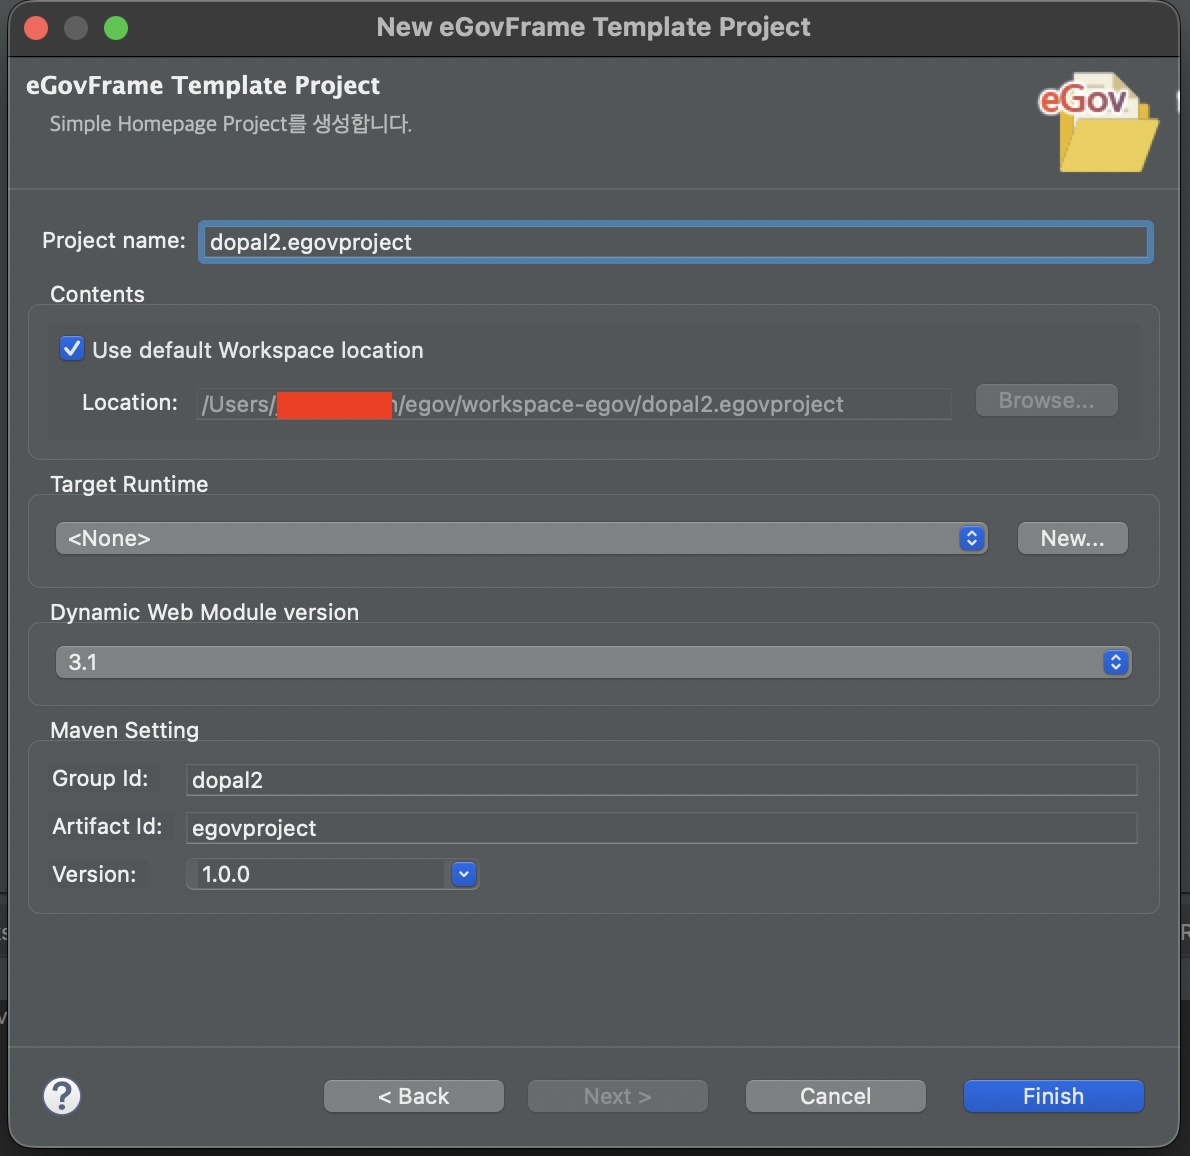Screen dimensions: 1190x1156
Task: Click the 'Target Runtime' group label
Action: 129,484
